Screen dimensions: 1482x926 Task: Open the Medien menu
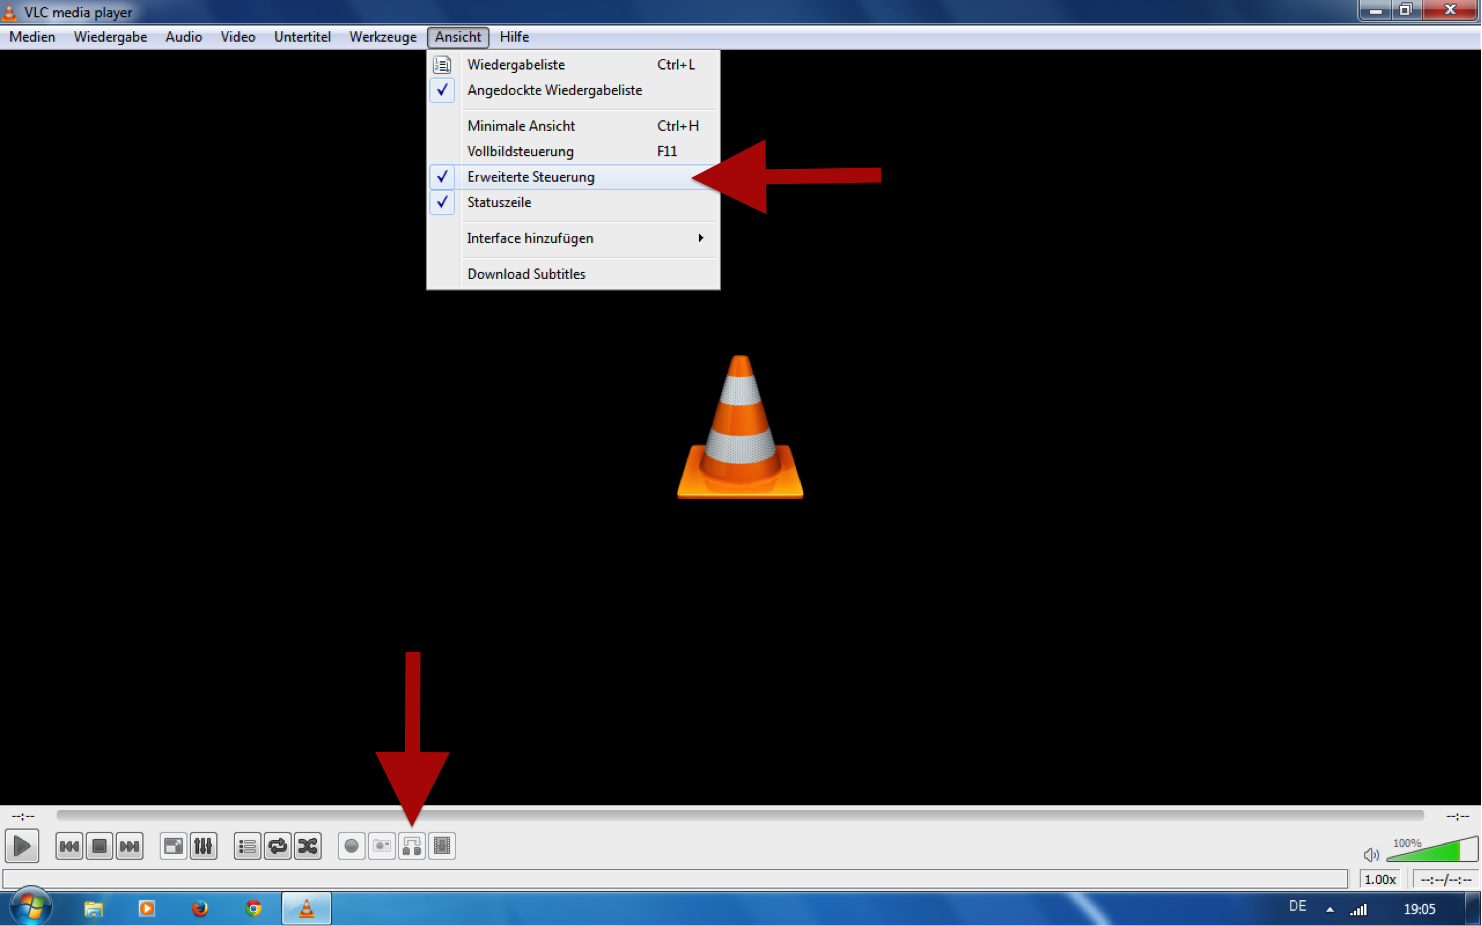click(32, 37)
